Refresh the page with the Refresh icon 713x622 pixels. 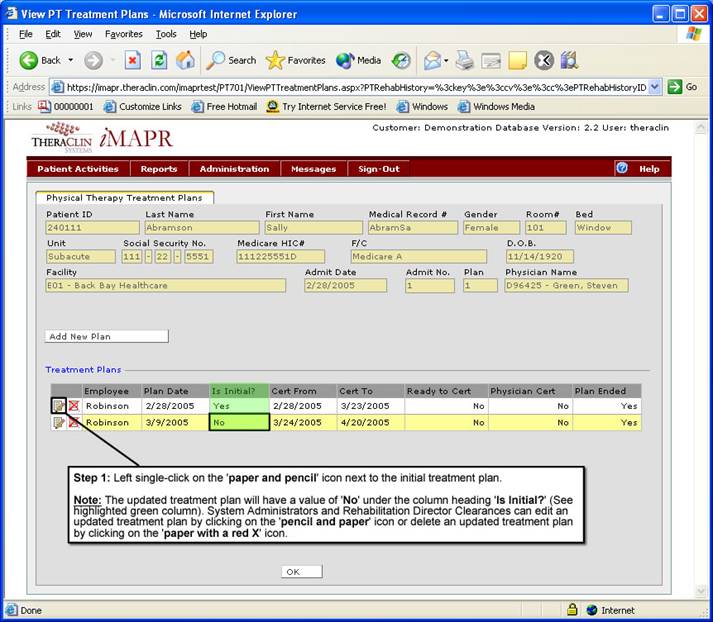159,60
